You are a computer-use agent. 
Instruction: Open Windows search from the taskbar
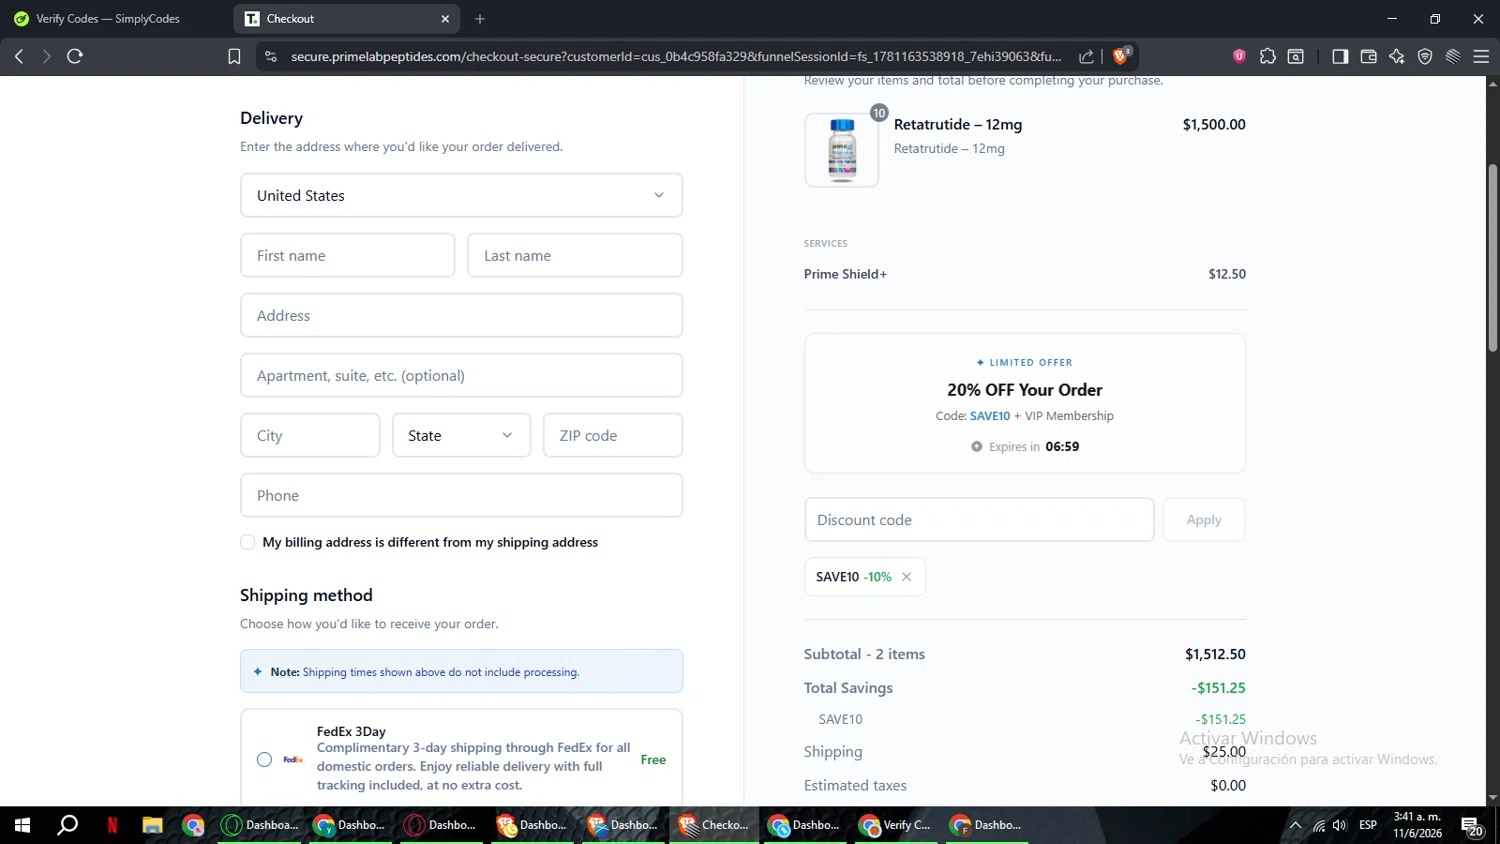click(68, 825)
